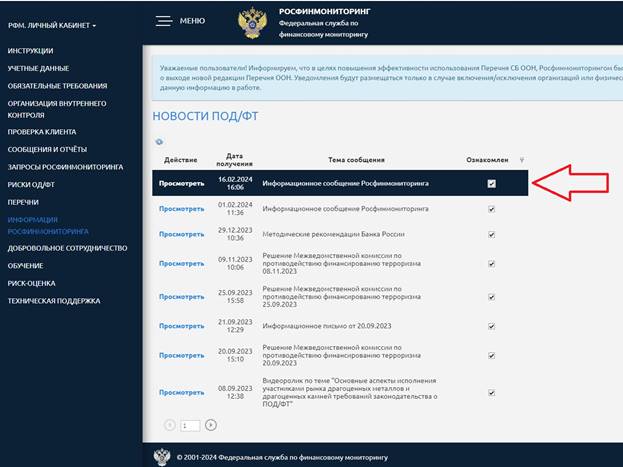The image size is (623, 467).
Task: Click the Дата получения column header
Action: (x=234, y=160)
